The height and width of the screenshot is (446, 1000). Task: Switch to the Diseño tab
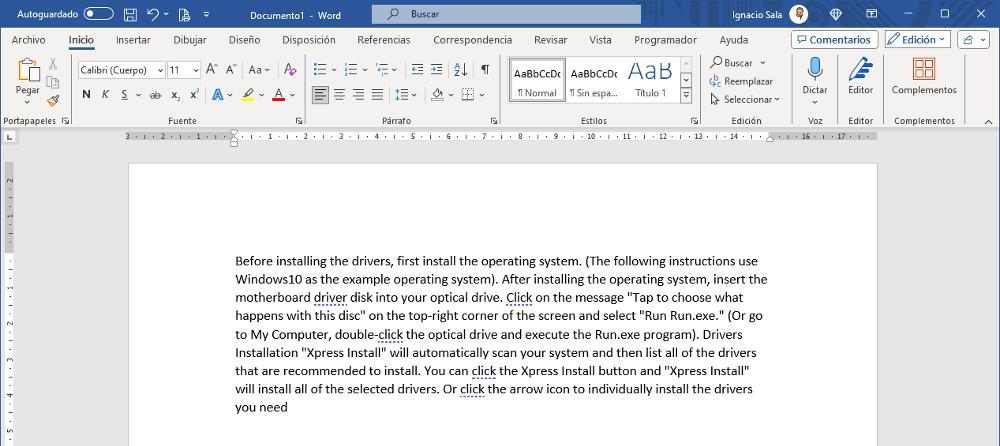point(244,40)
